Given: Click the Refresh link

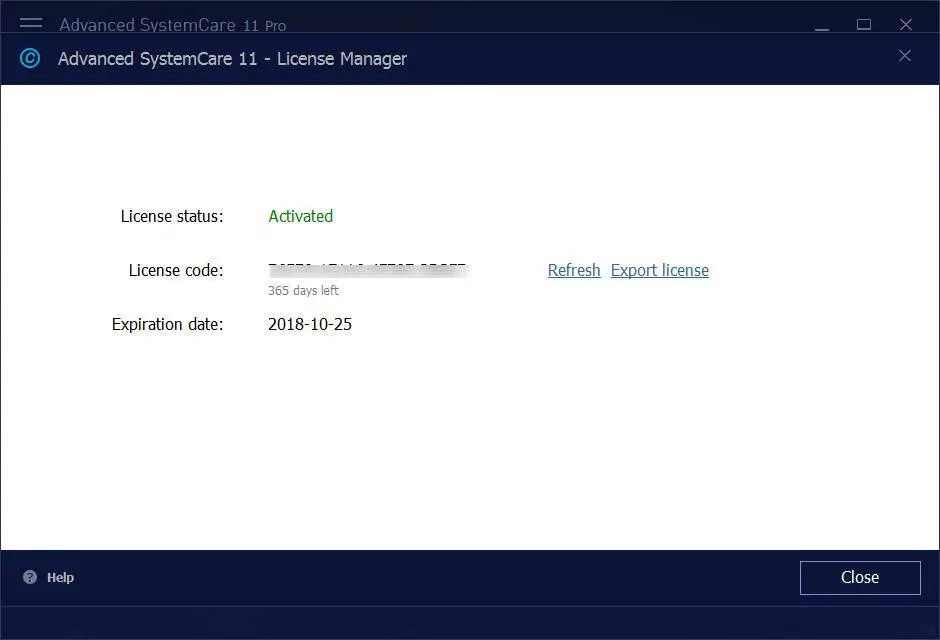Looking at the screenshot, I should 574,270.
